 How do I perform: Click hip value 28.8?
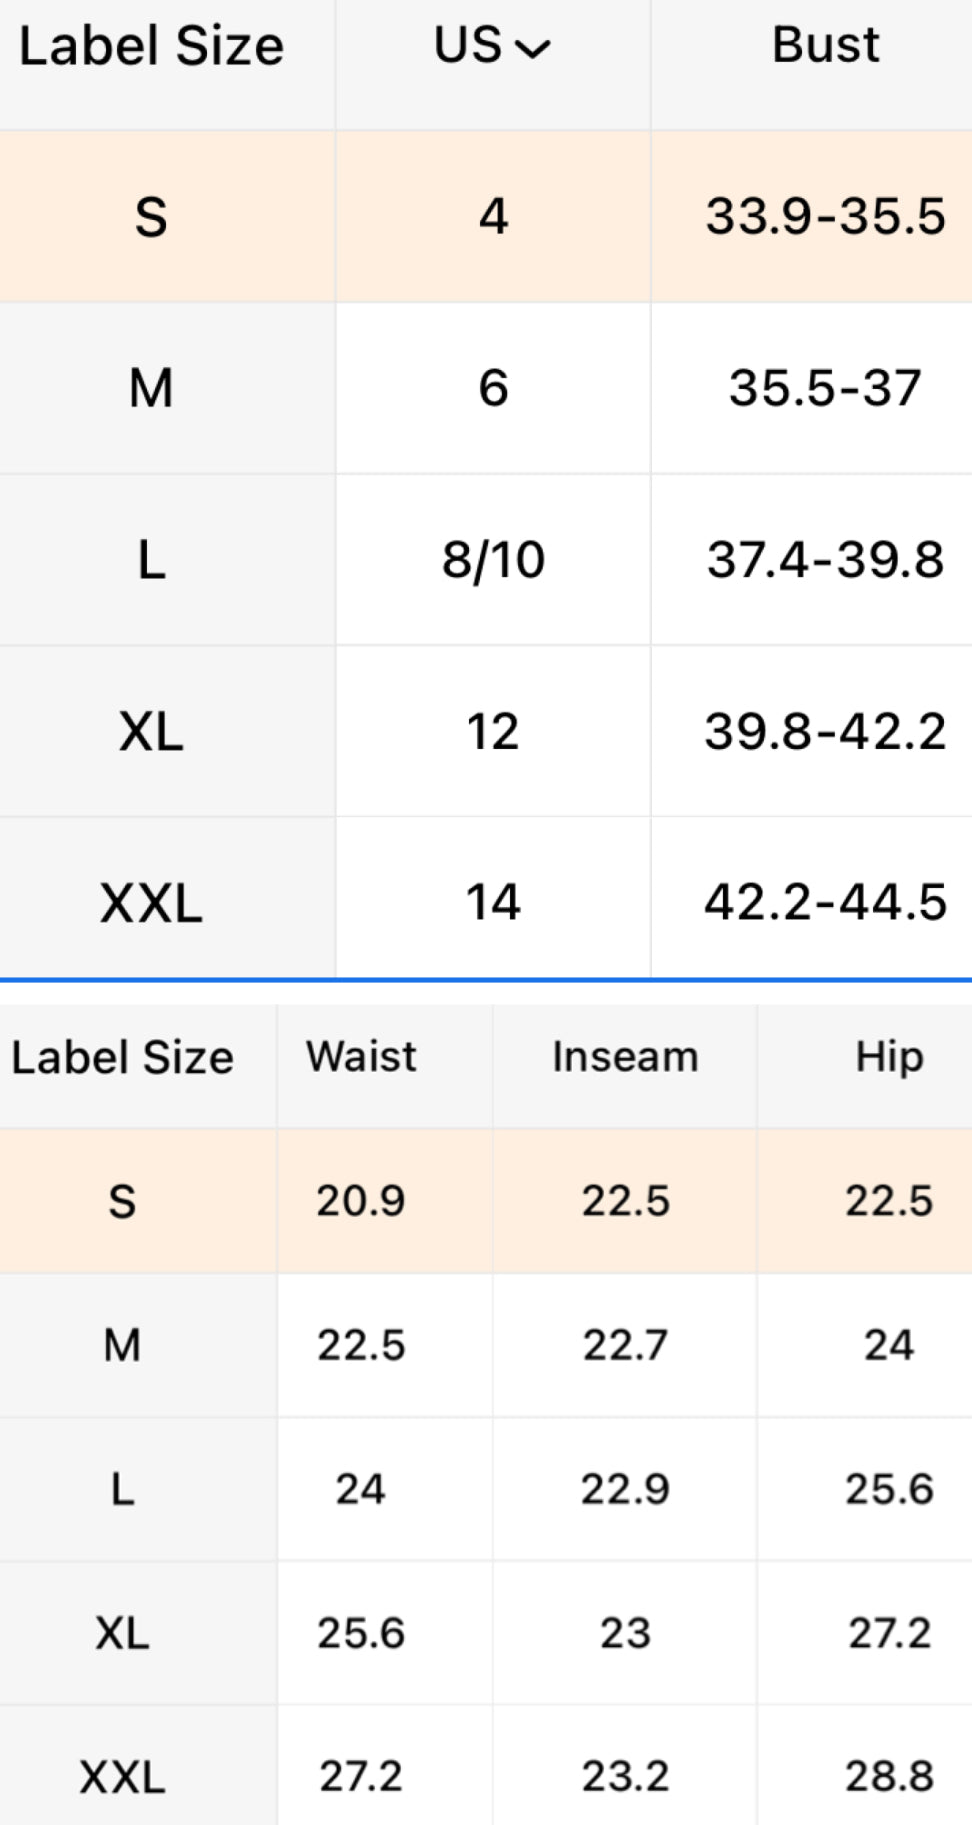coord(888,1777)
